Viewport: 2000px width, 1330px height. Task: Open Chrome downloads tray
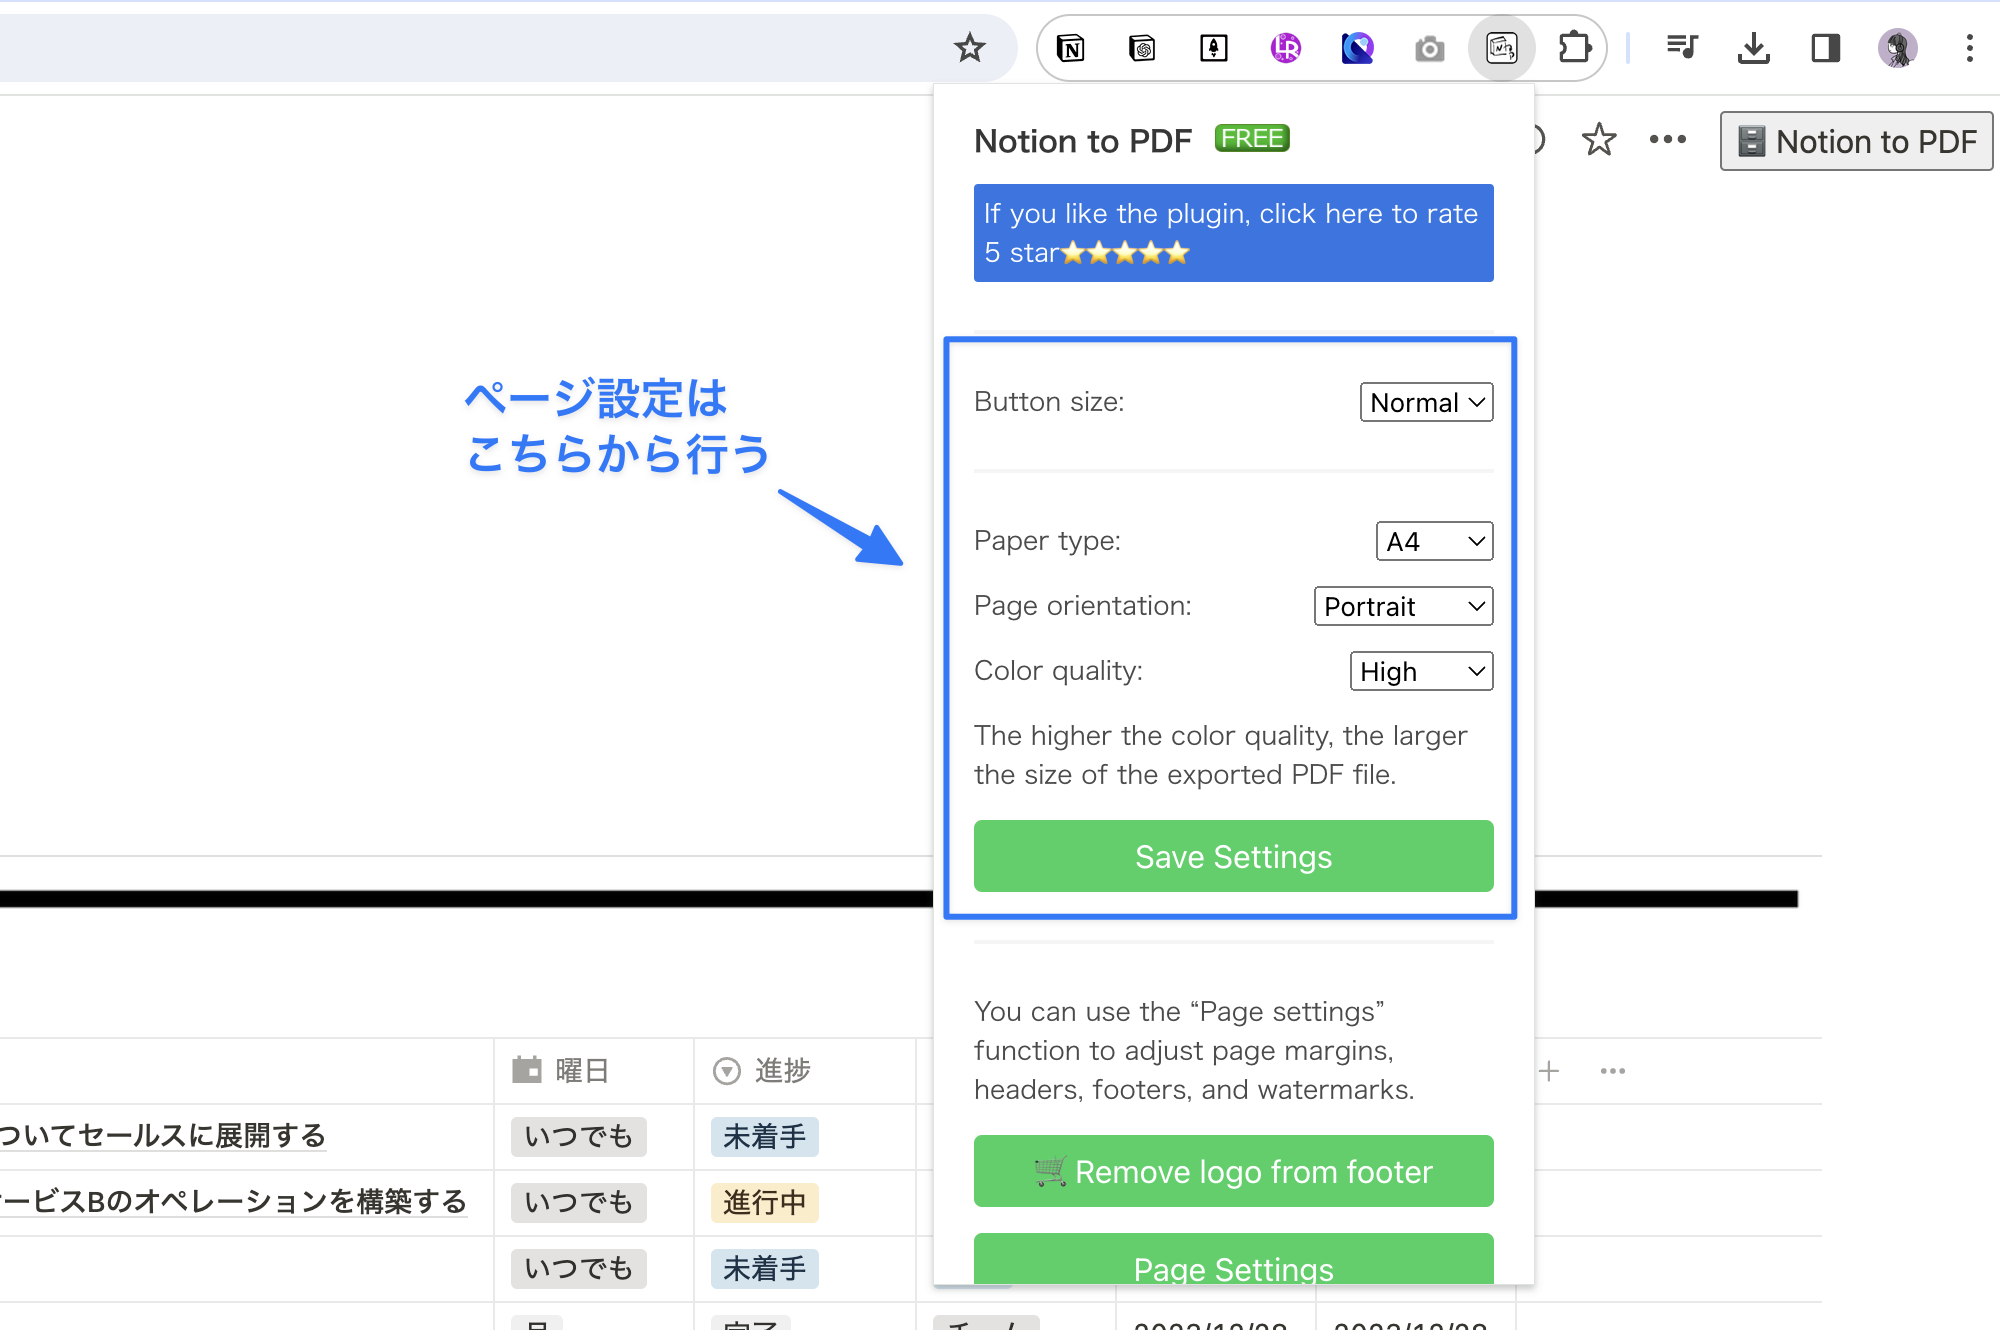tap(1753, 47)
